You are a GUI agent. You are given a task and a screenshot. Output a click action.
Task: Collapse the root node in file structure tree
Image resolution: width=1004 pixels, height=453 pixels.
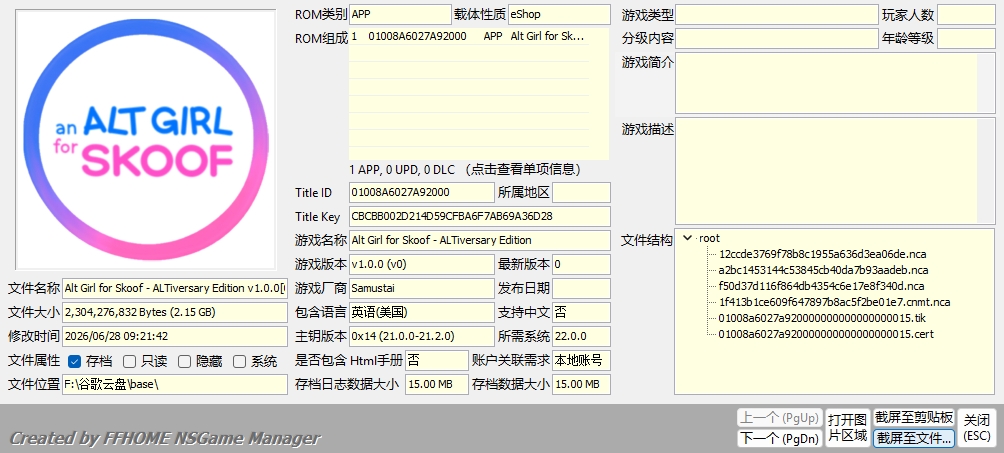(x=688, y=238)
